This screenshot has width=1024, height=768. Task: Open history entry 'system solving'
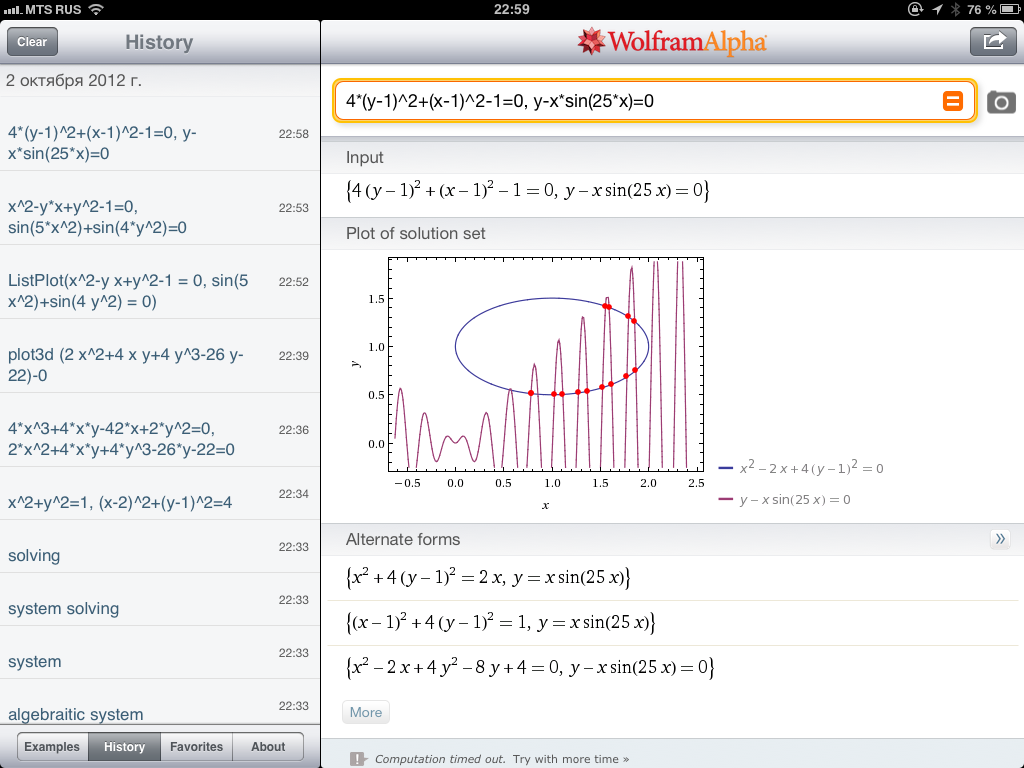(x=63, y=608)
